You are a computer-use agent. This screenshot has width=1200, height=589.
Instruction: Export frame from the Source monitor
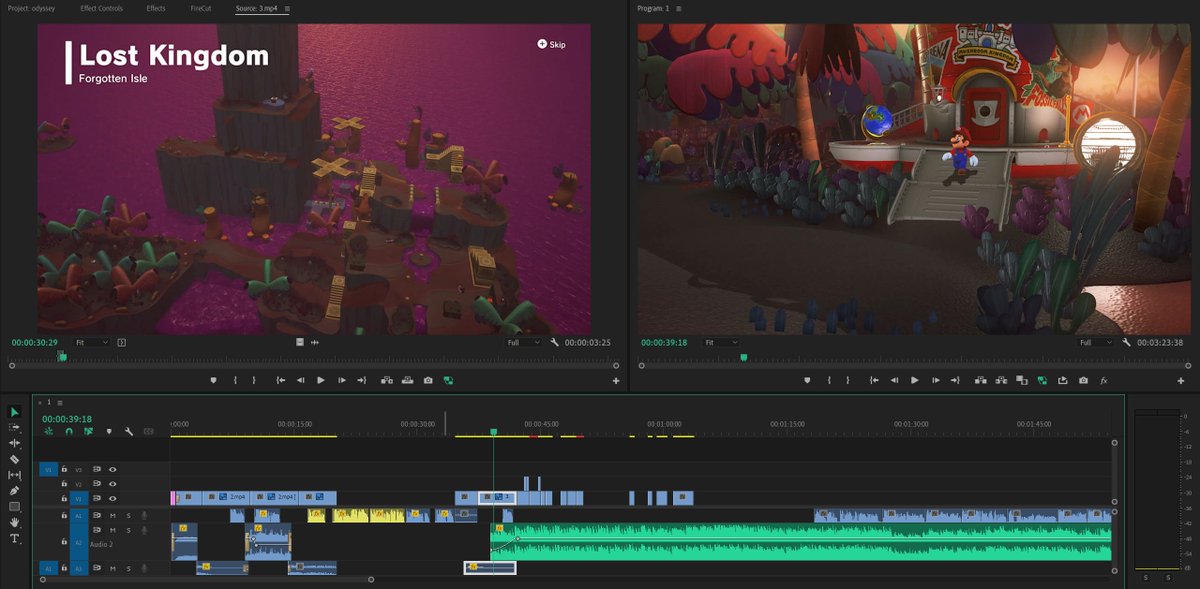428,380
